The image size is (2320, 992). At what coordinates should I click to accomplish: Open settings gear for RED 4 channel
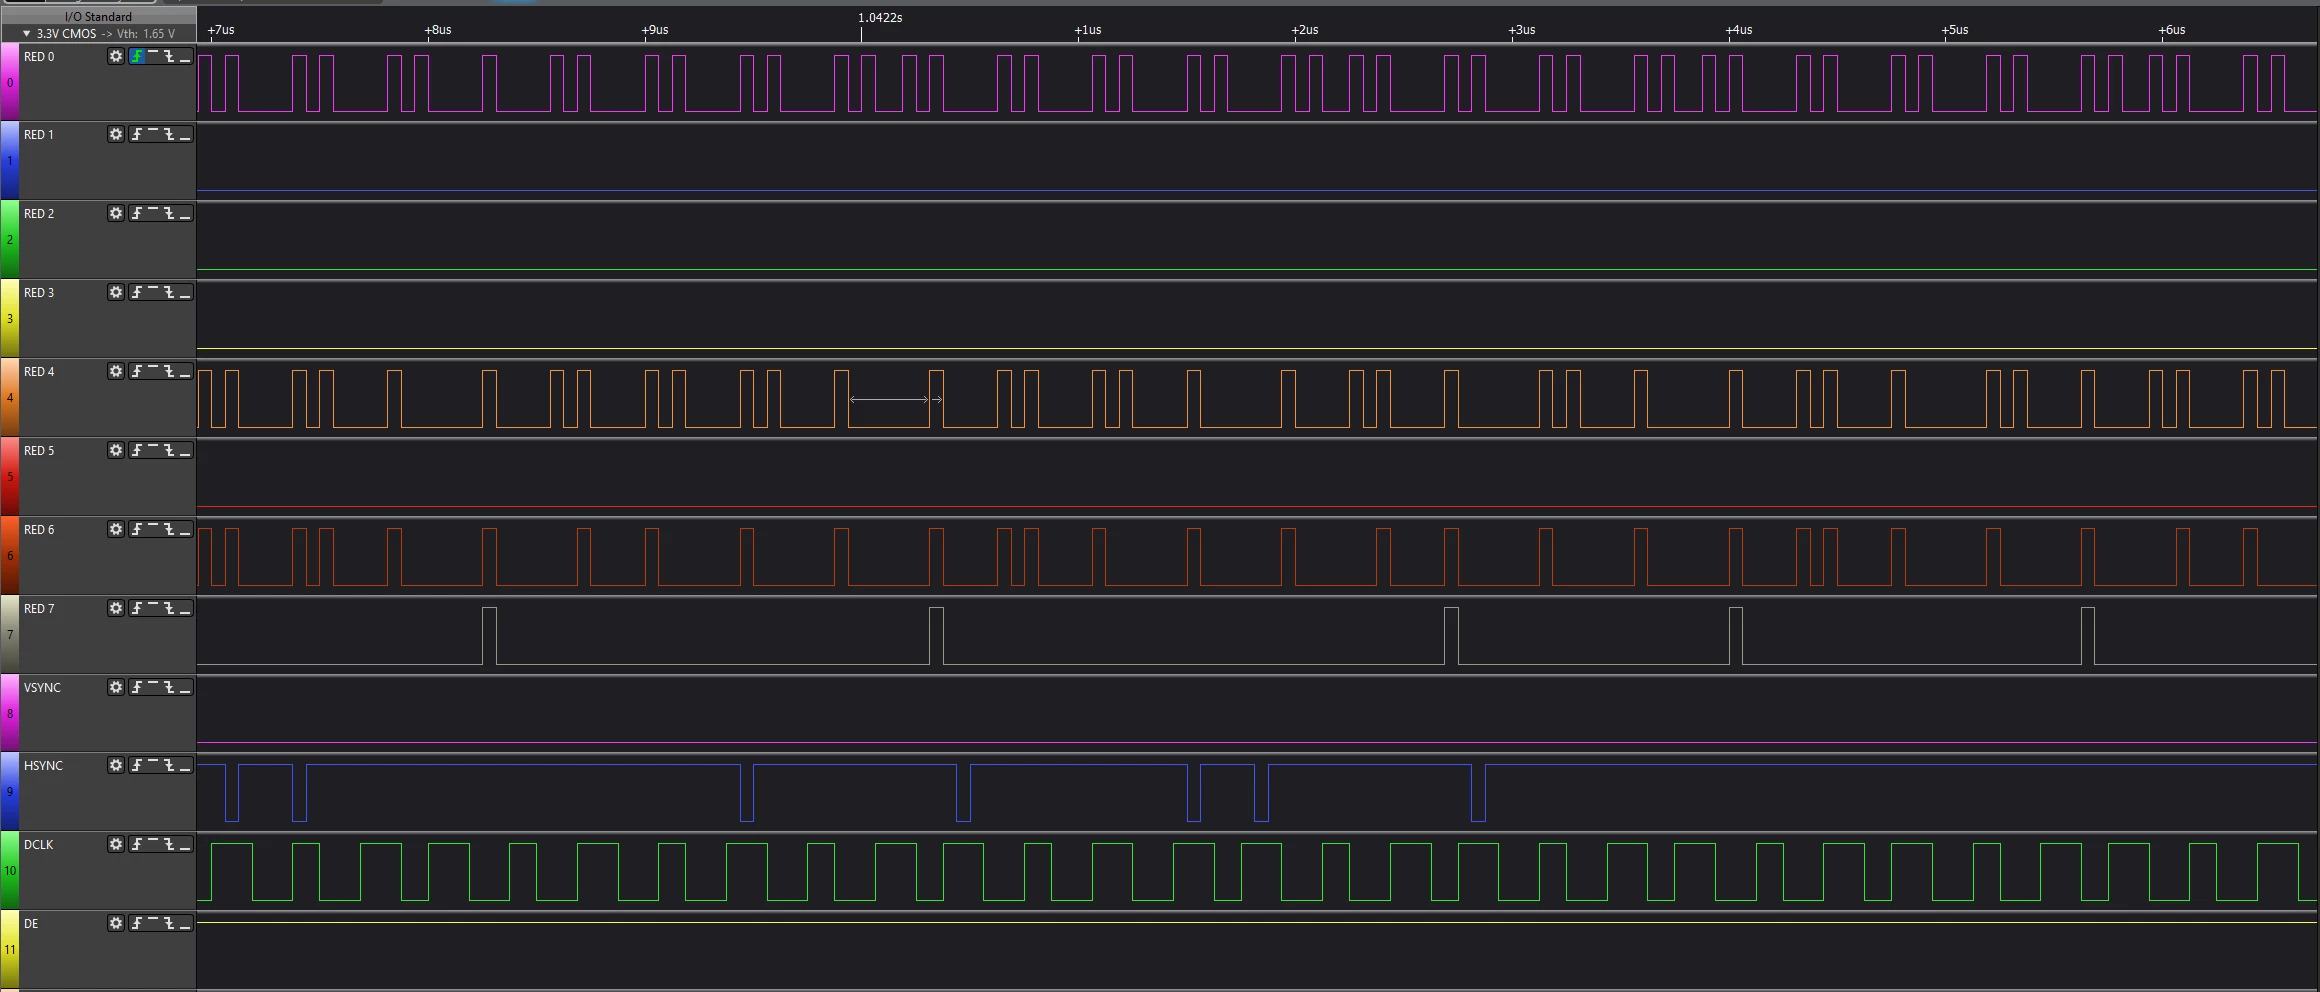(x=116, y=372)
